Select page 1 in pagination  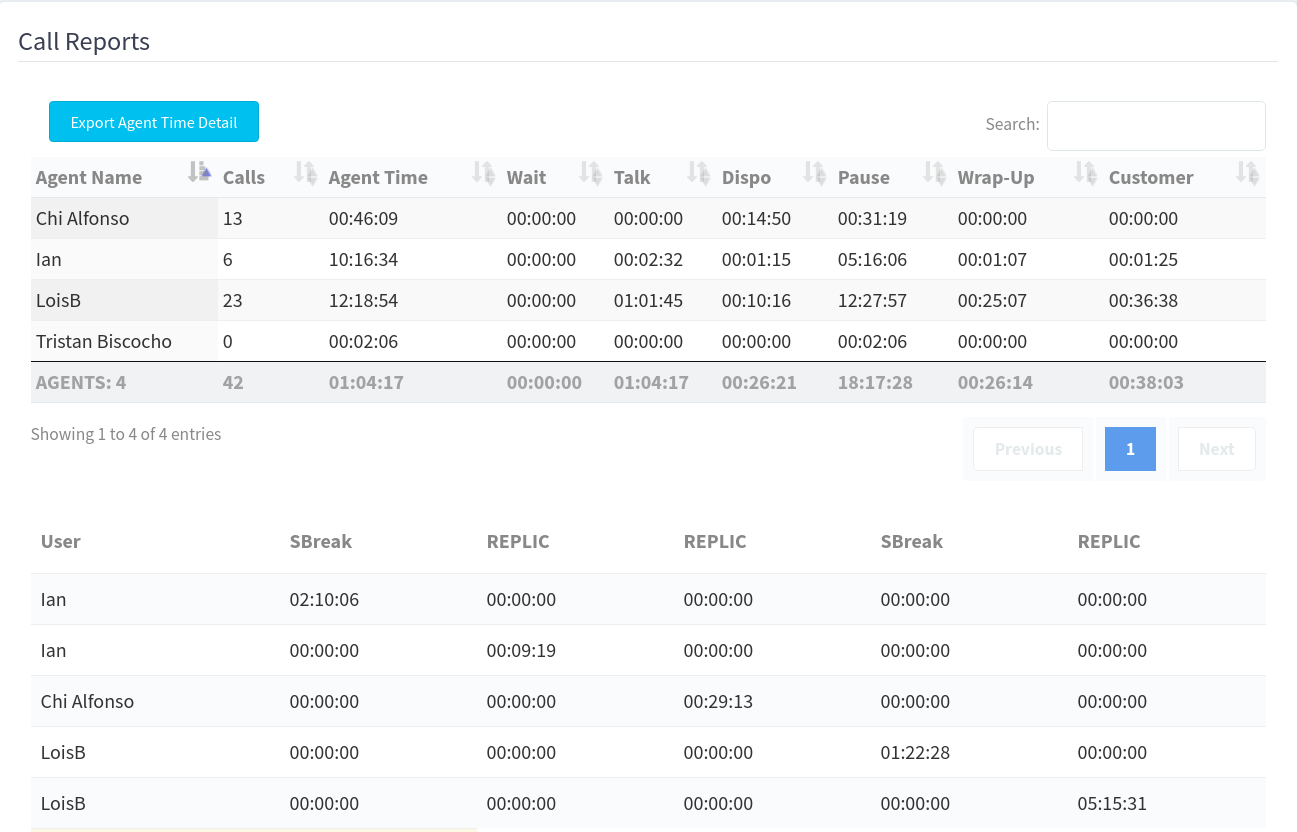[x=1130, y=449]
